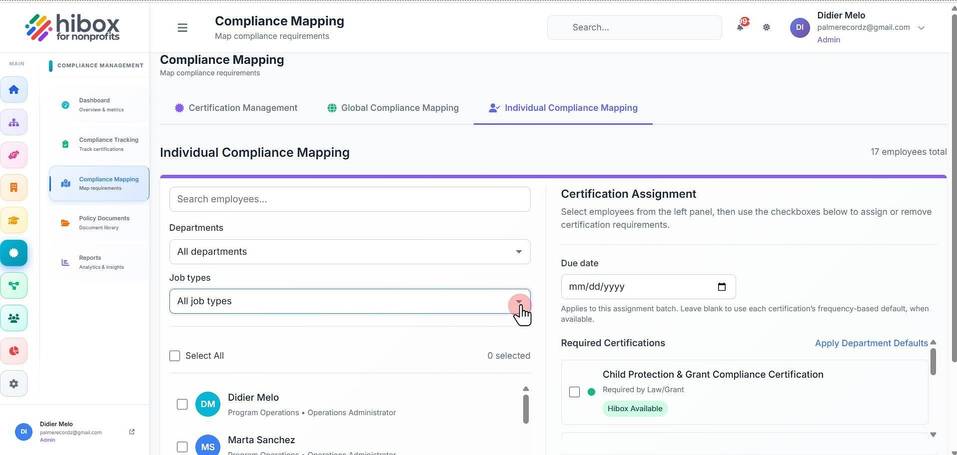Click the DI user avatar in header
957x455 pixels.
point(800,27)
